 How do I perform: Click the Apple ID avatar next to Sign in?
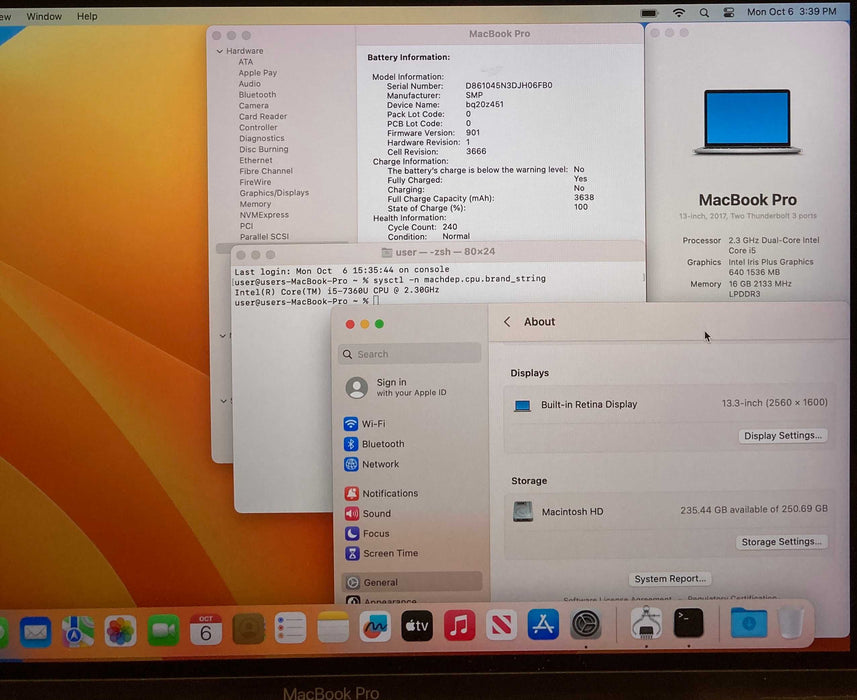click(x=356, y=387)
